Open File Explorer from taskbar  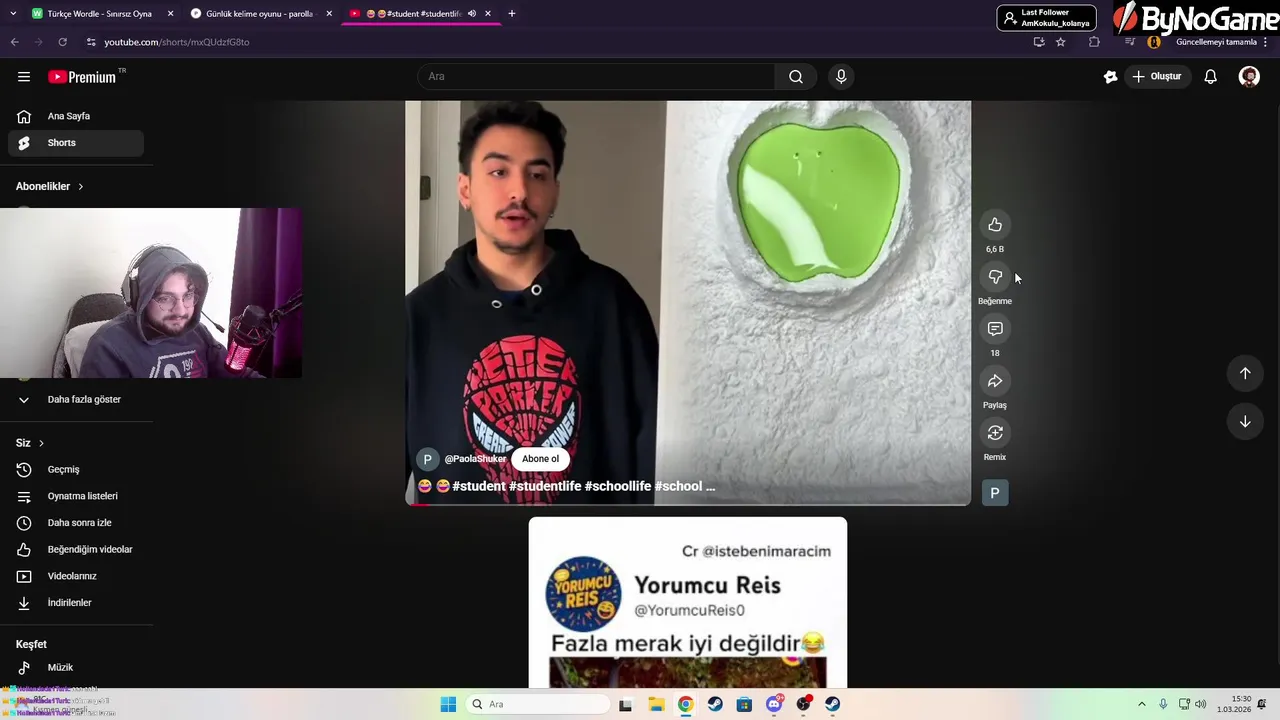point(656,704)
